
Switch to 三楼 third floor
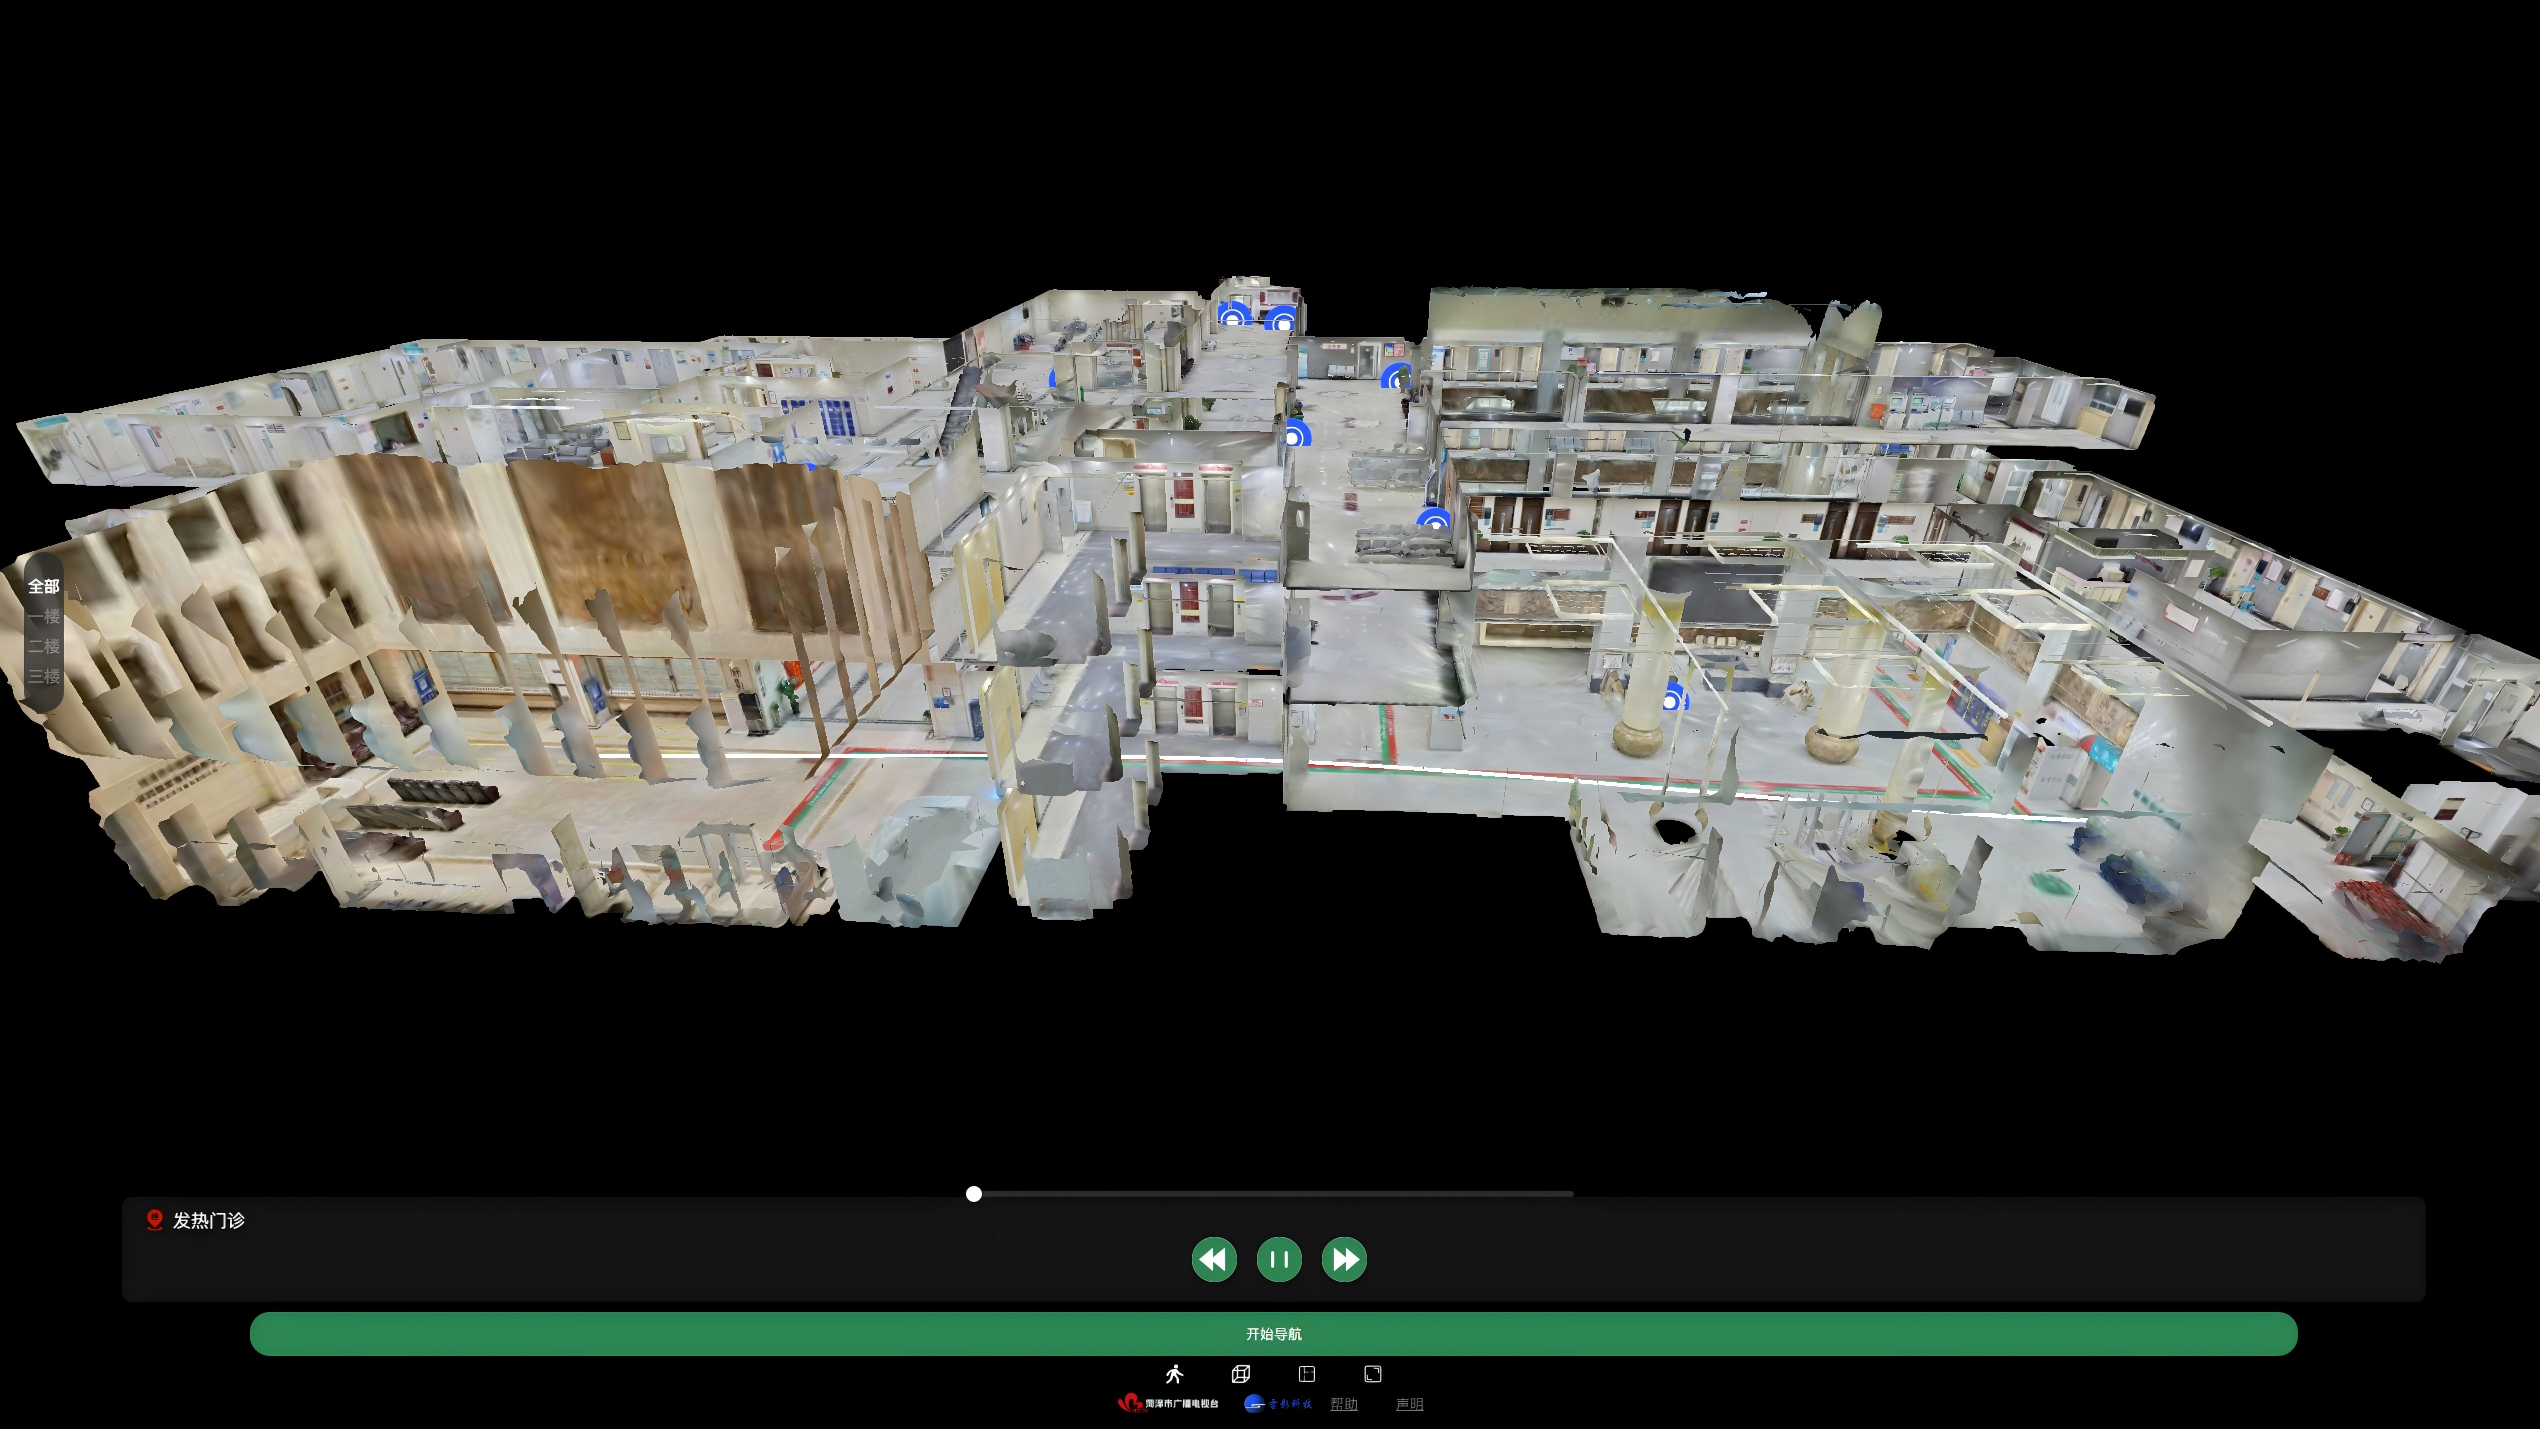(43, 677)
